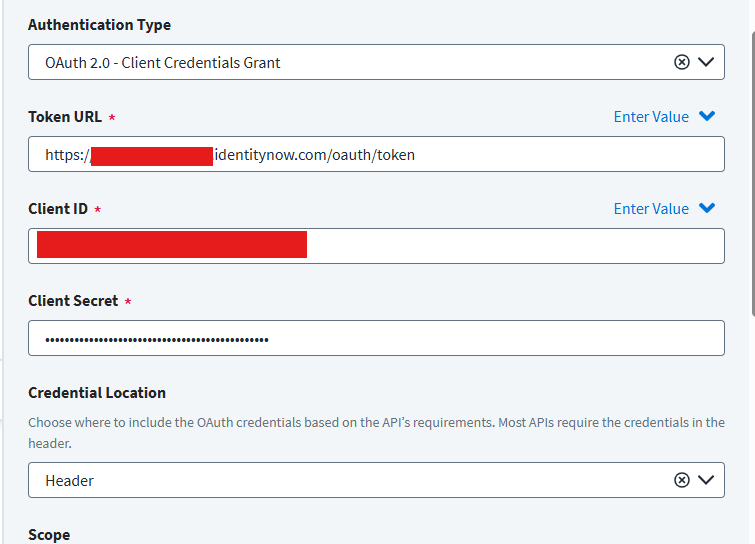Focus the Client ID input field
755x544 pixels.
[500, 246]
